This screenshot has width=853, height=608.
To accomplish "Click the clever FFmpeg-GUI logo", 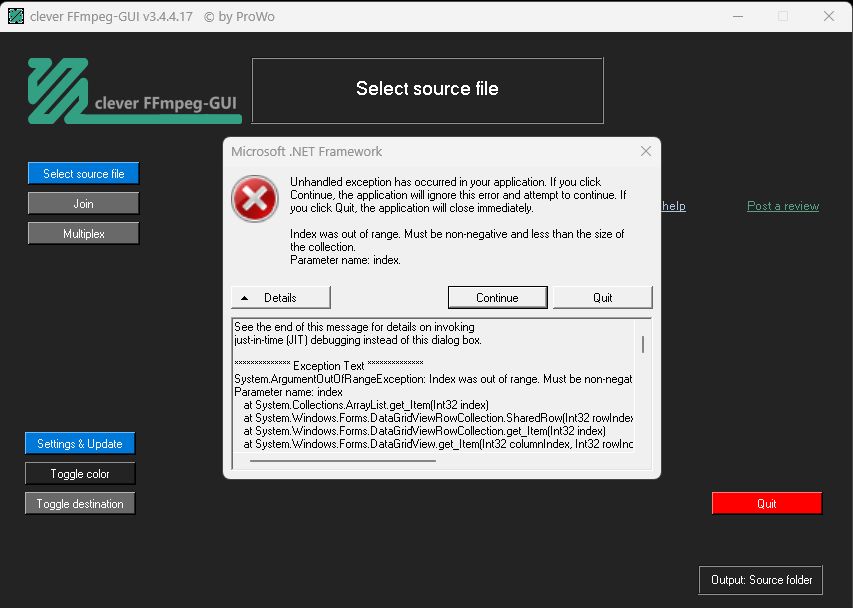I will (x=134, y=91).
